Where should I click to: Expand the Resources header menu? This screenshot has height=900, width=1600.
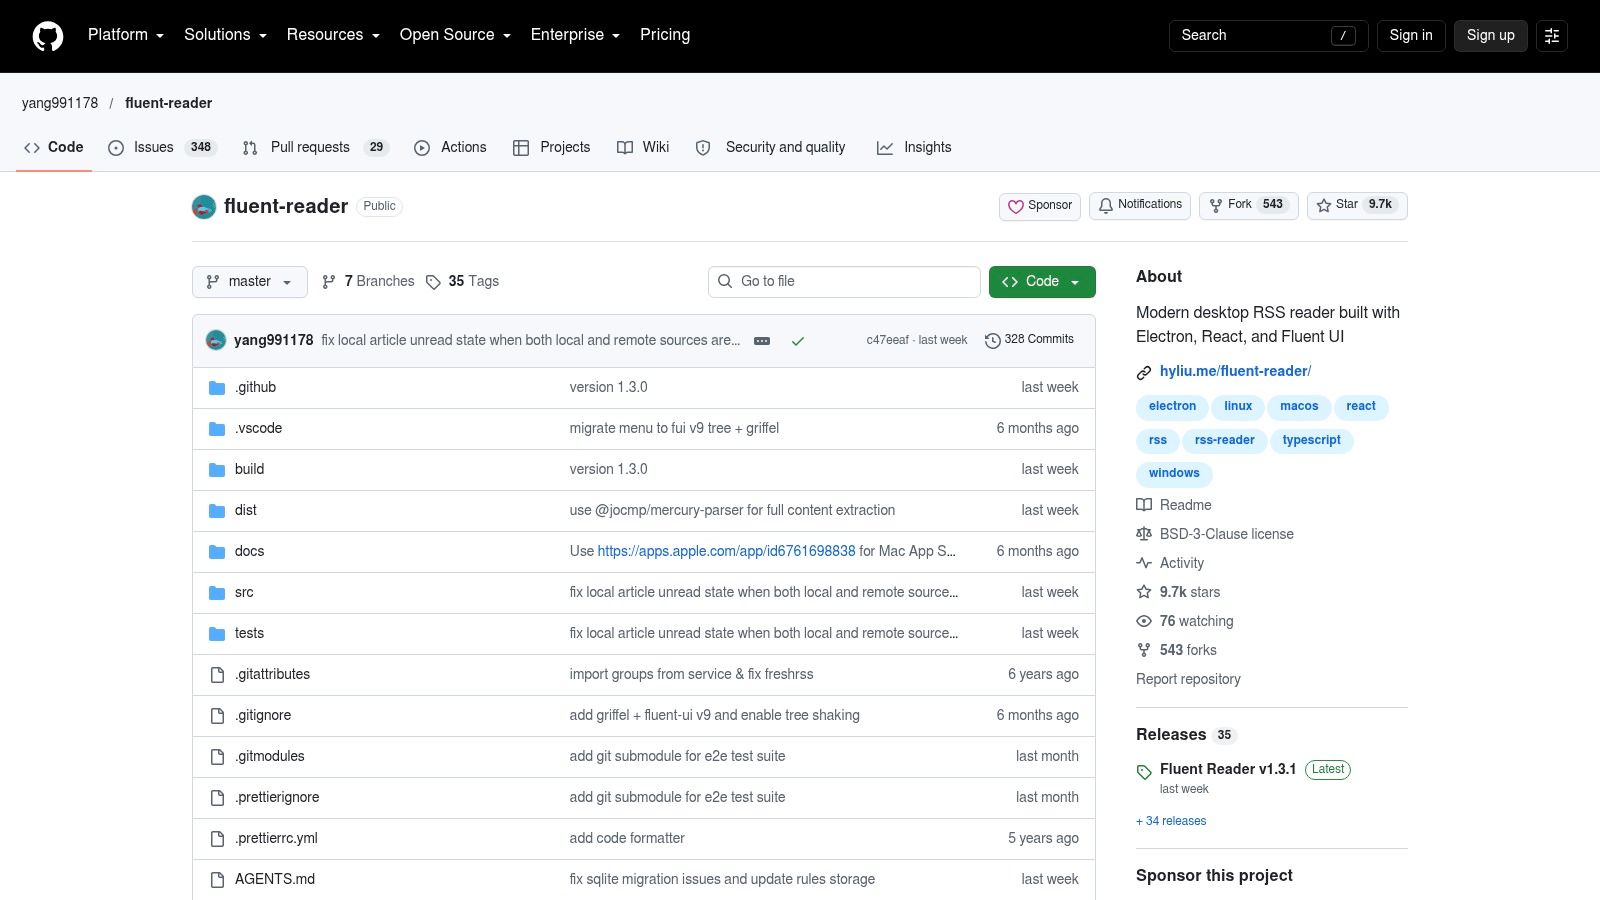coord(334,35)
